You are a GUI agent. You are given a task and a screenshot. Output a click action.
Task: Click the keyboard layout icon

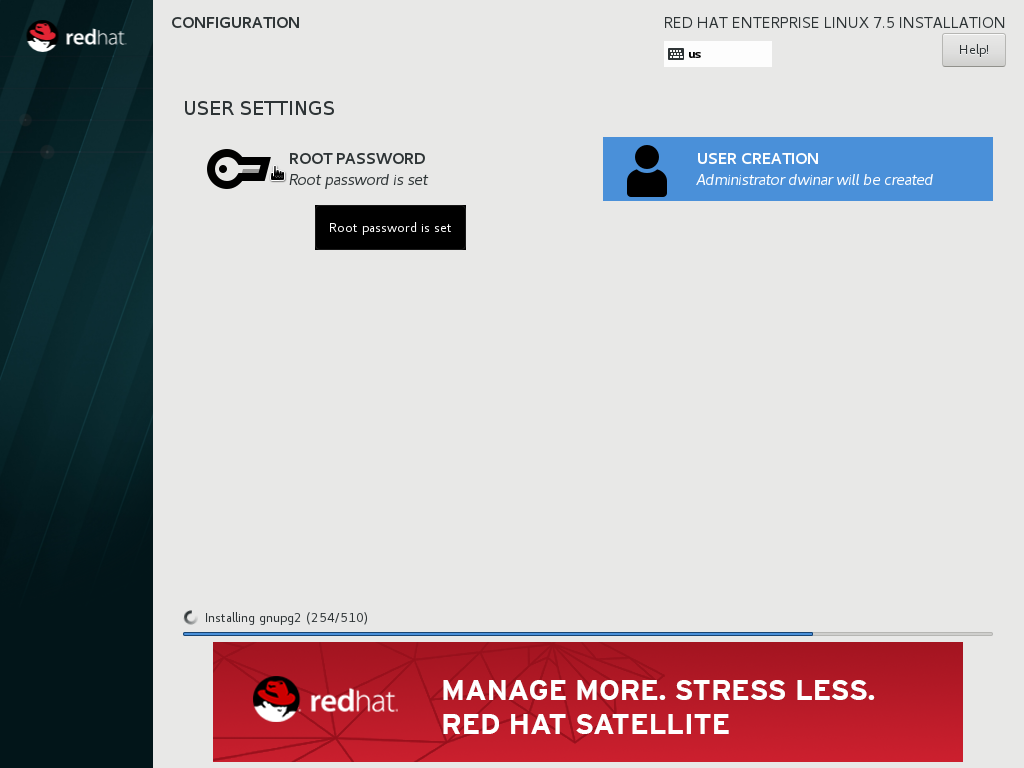click(x=676, y=54)
